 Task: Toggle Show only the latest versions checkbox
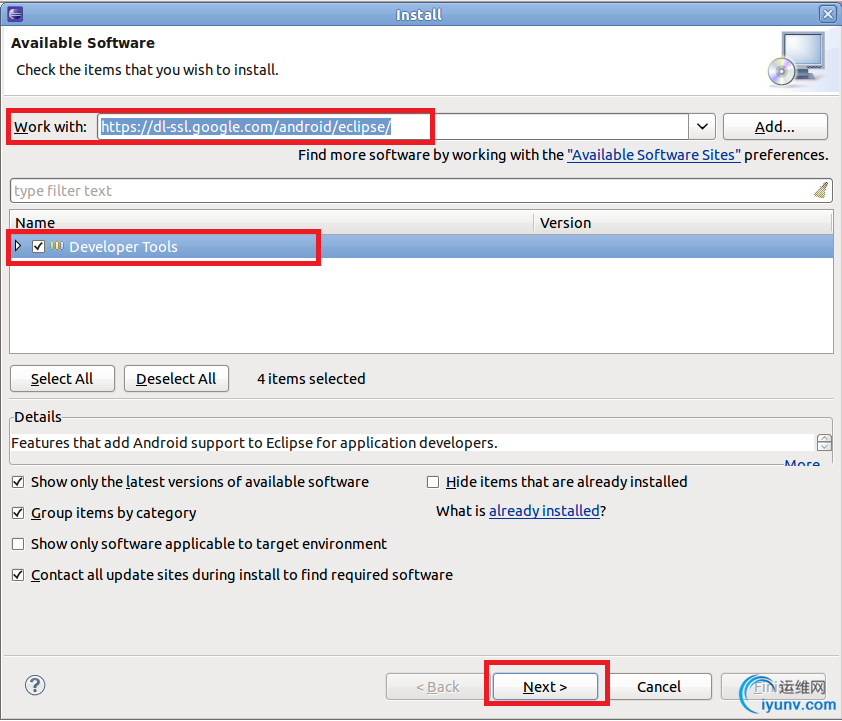point(18,482)
